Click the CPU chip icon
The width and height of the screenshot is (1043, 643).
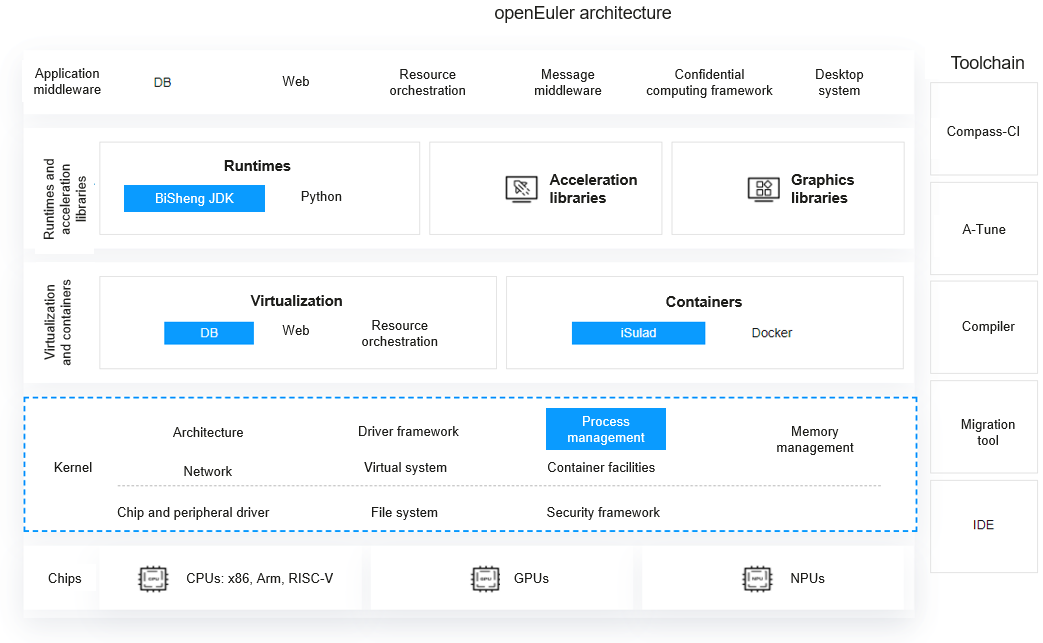click(153, 578)
